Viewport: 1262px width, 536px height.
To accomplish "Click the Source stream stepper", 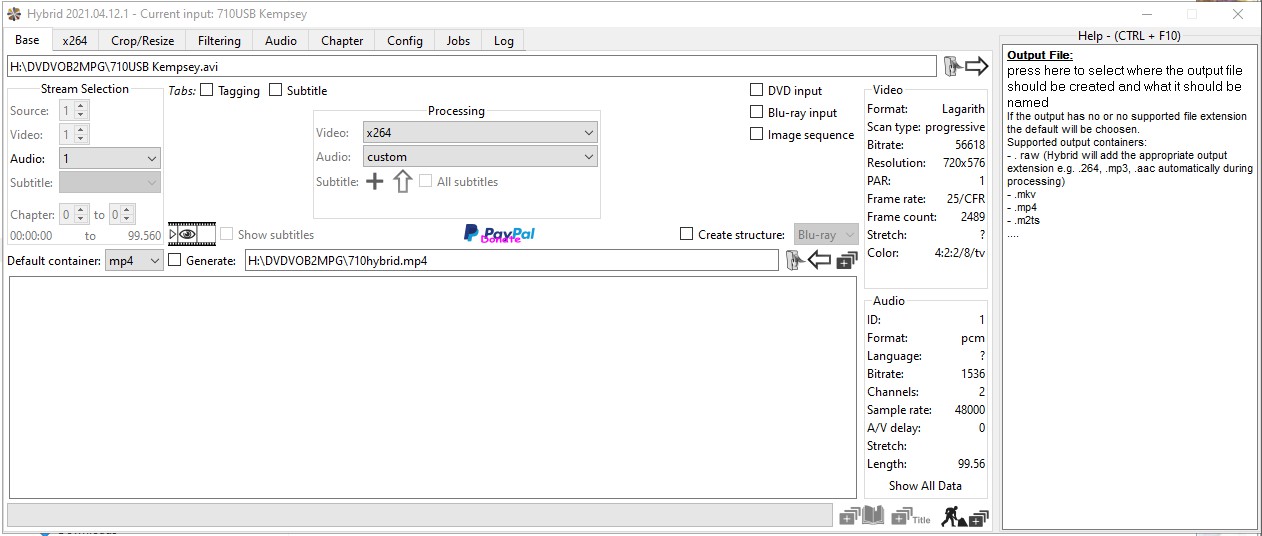I will pos(74,110).
